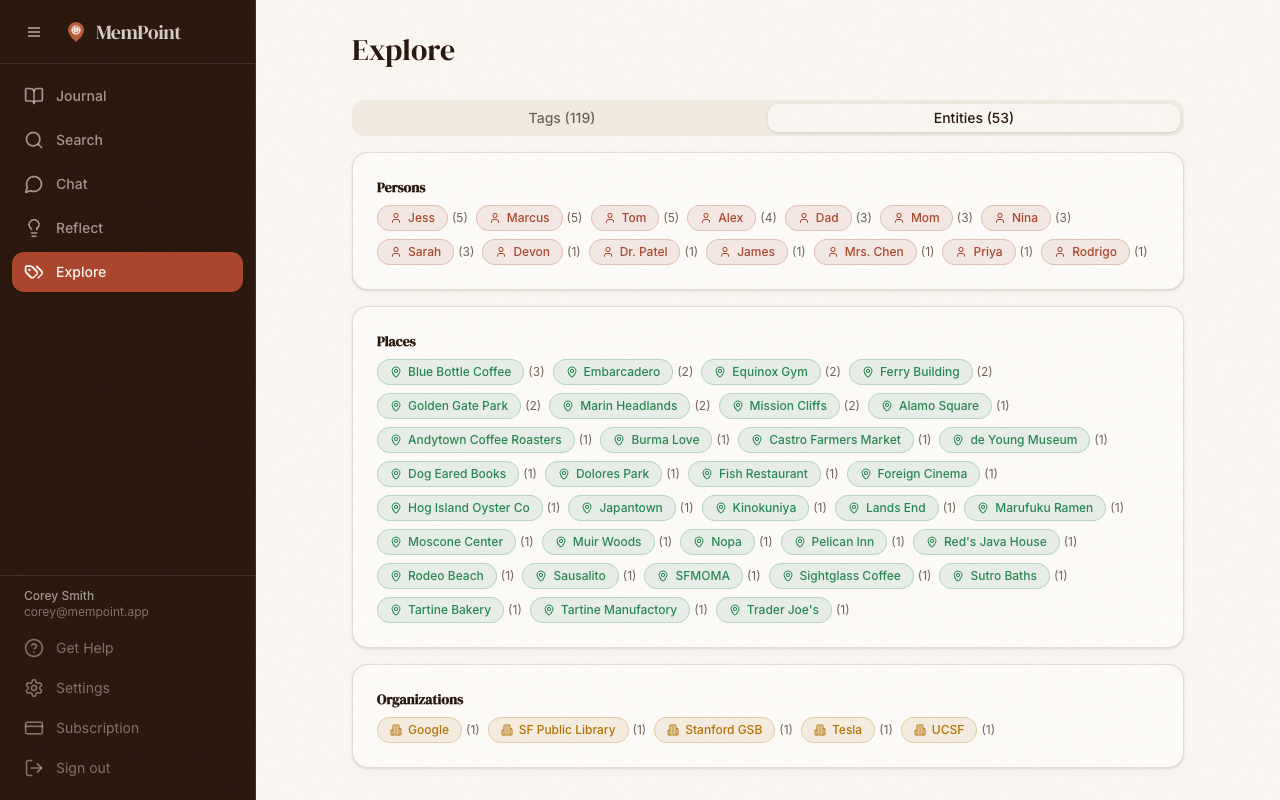1280x800 pixels.
Task: Switch to the Tags tab
Action: pos(560,118)
